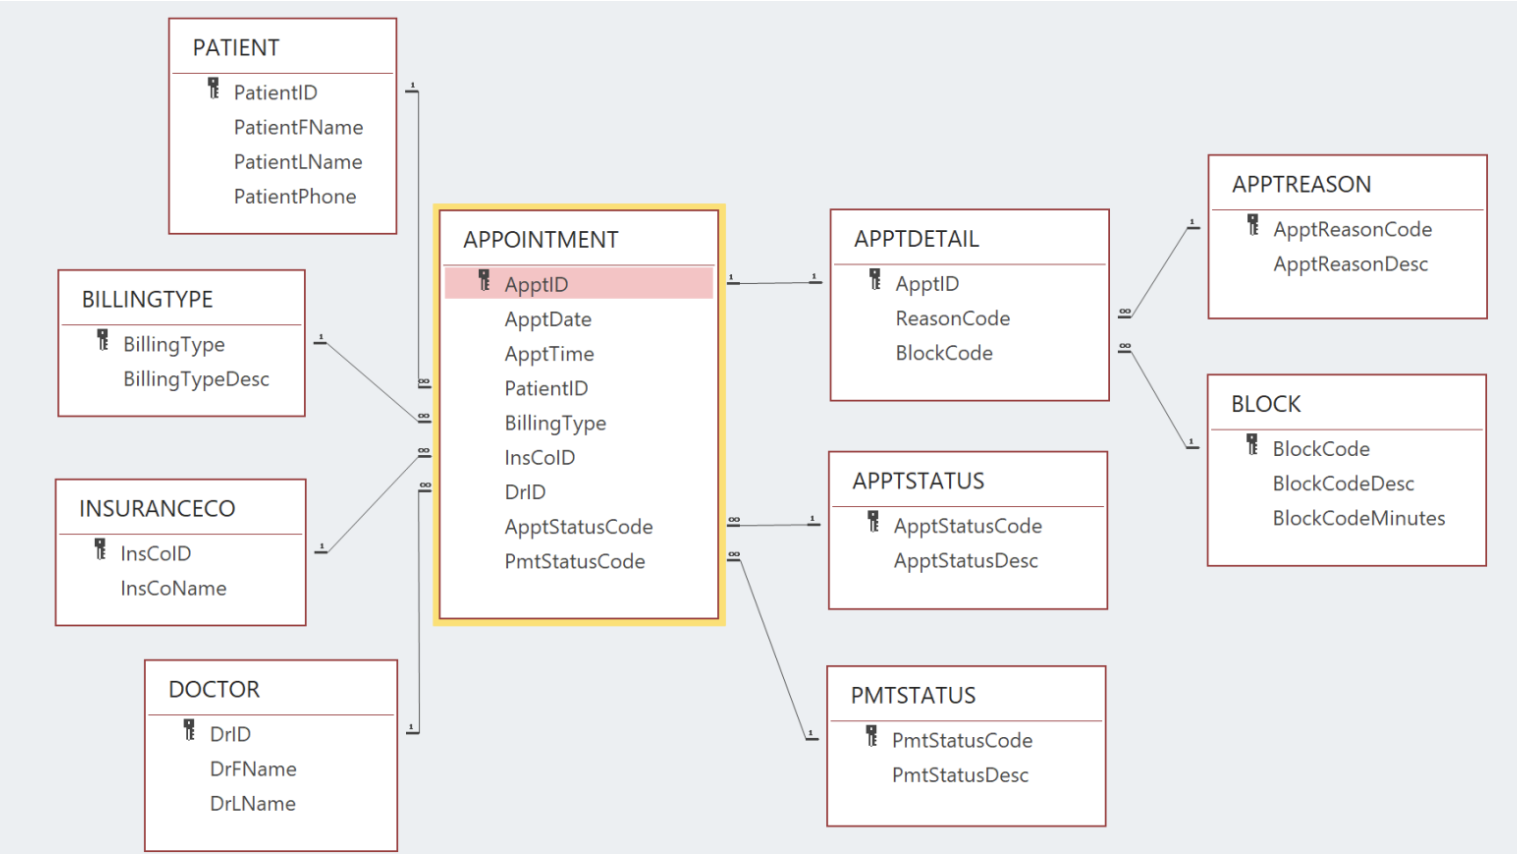Select the ReasonCode field in APPTDETAIL
This screenshot has height=854, width=1522.
click(952, 318)
